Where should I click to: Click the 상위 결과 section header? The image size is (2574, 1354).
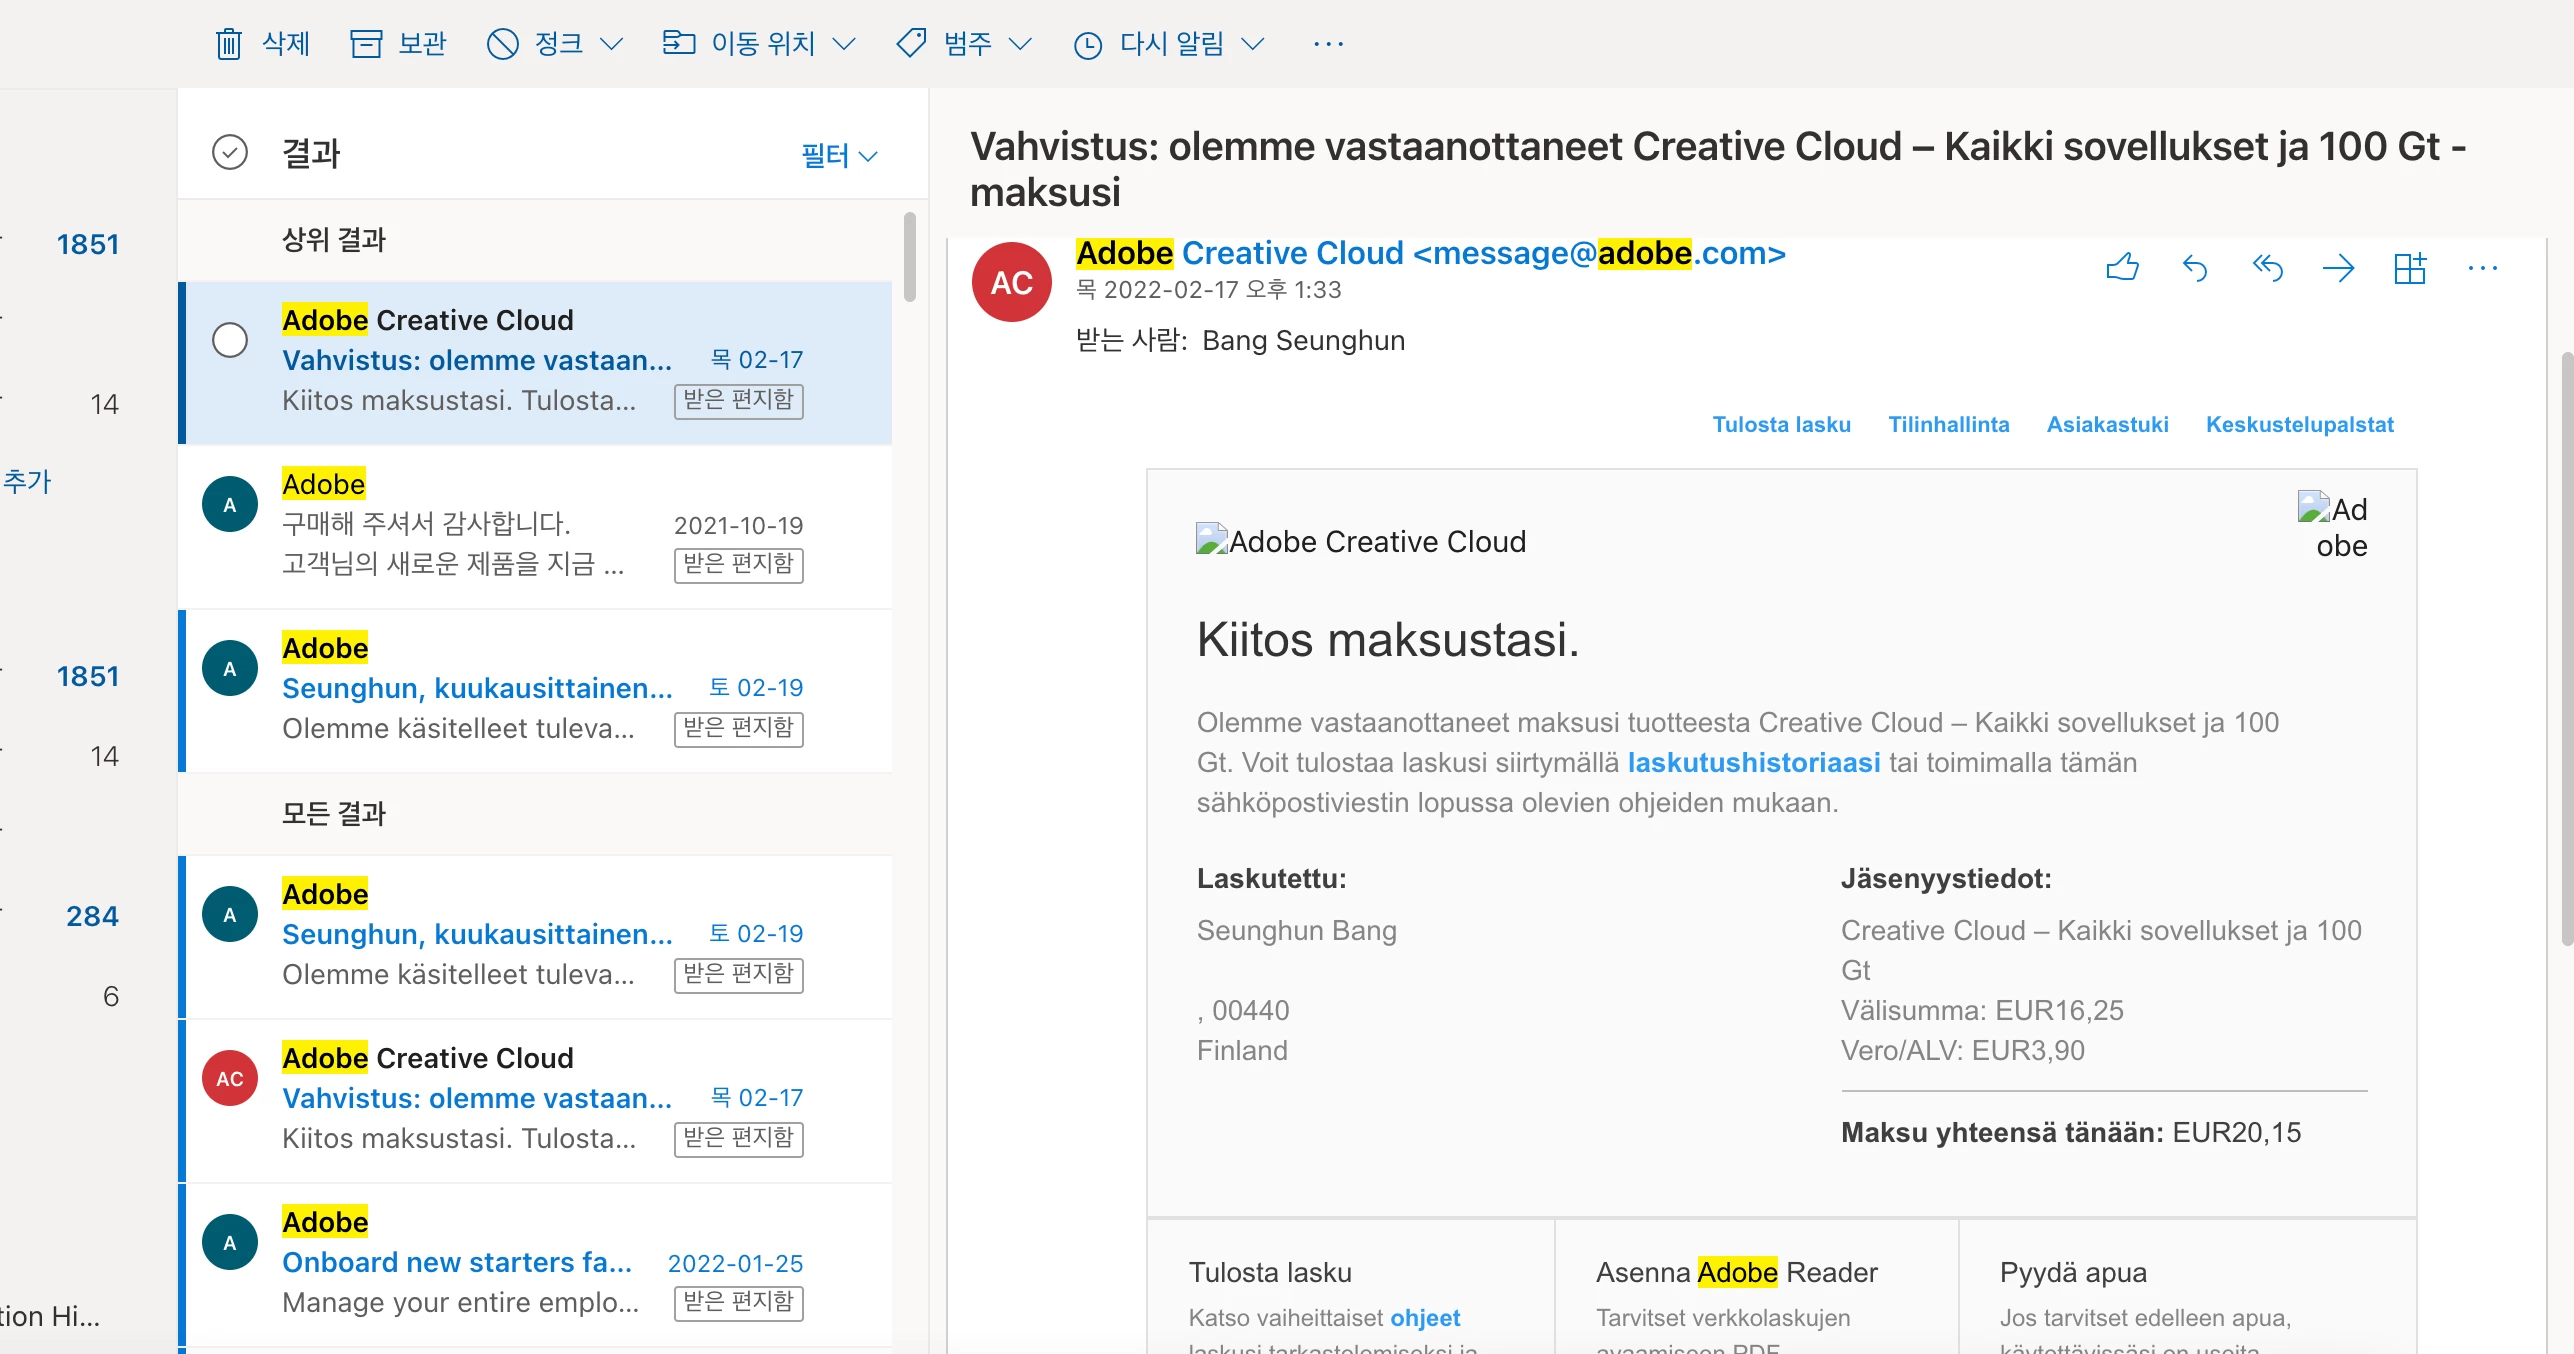[x=334, y=240]
